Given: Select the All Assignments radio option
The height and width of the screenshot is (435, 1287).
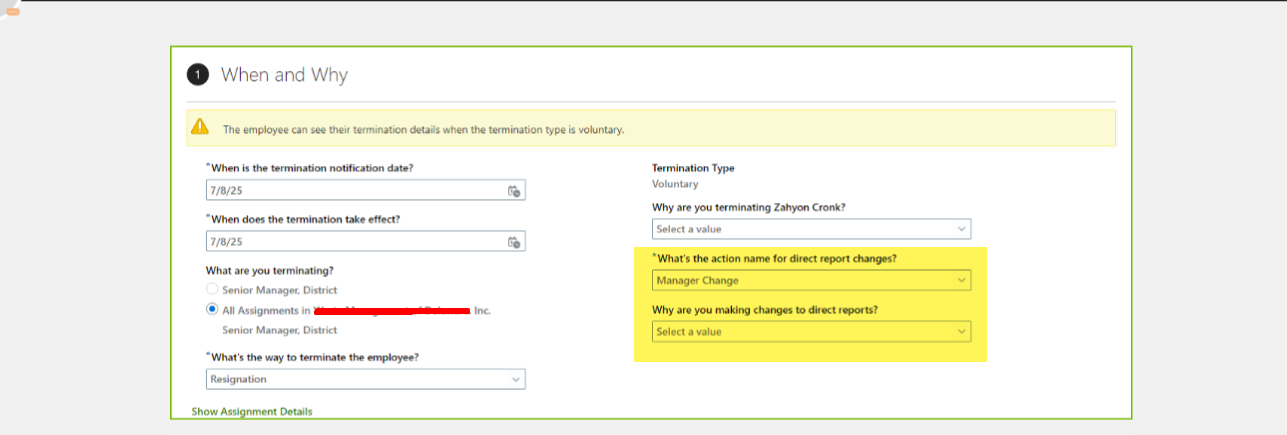Looking at the screenshot, I should click(212, 310).
